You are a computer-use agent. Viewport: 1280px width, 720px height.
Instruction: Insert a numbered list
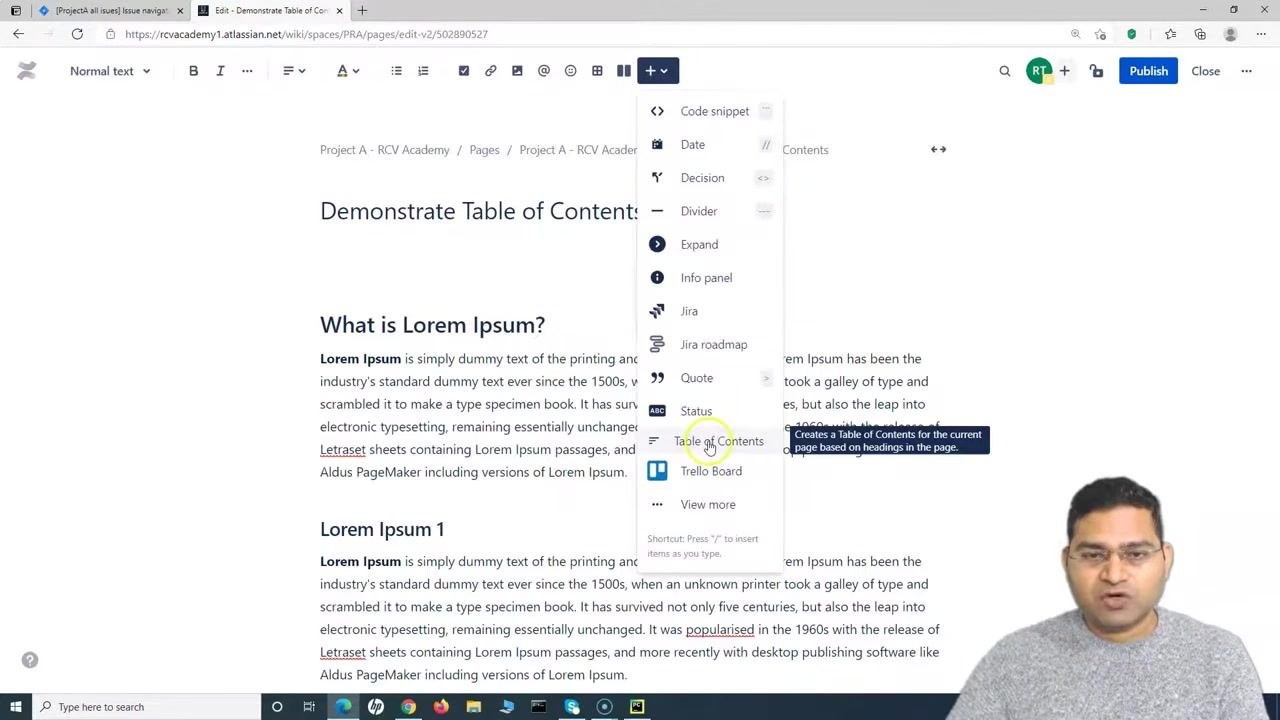click(423, 71)
